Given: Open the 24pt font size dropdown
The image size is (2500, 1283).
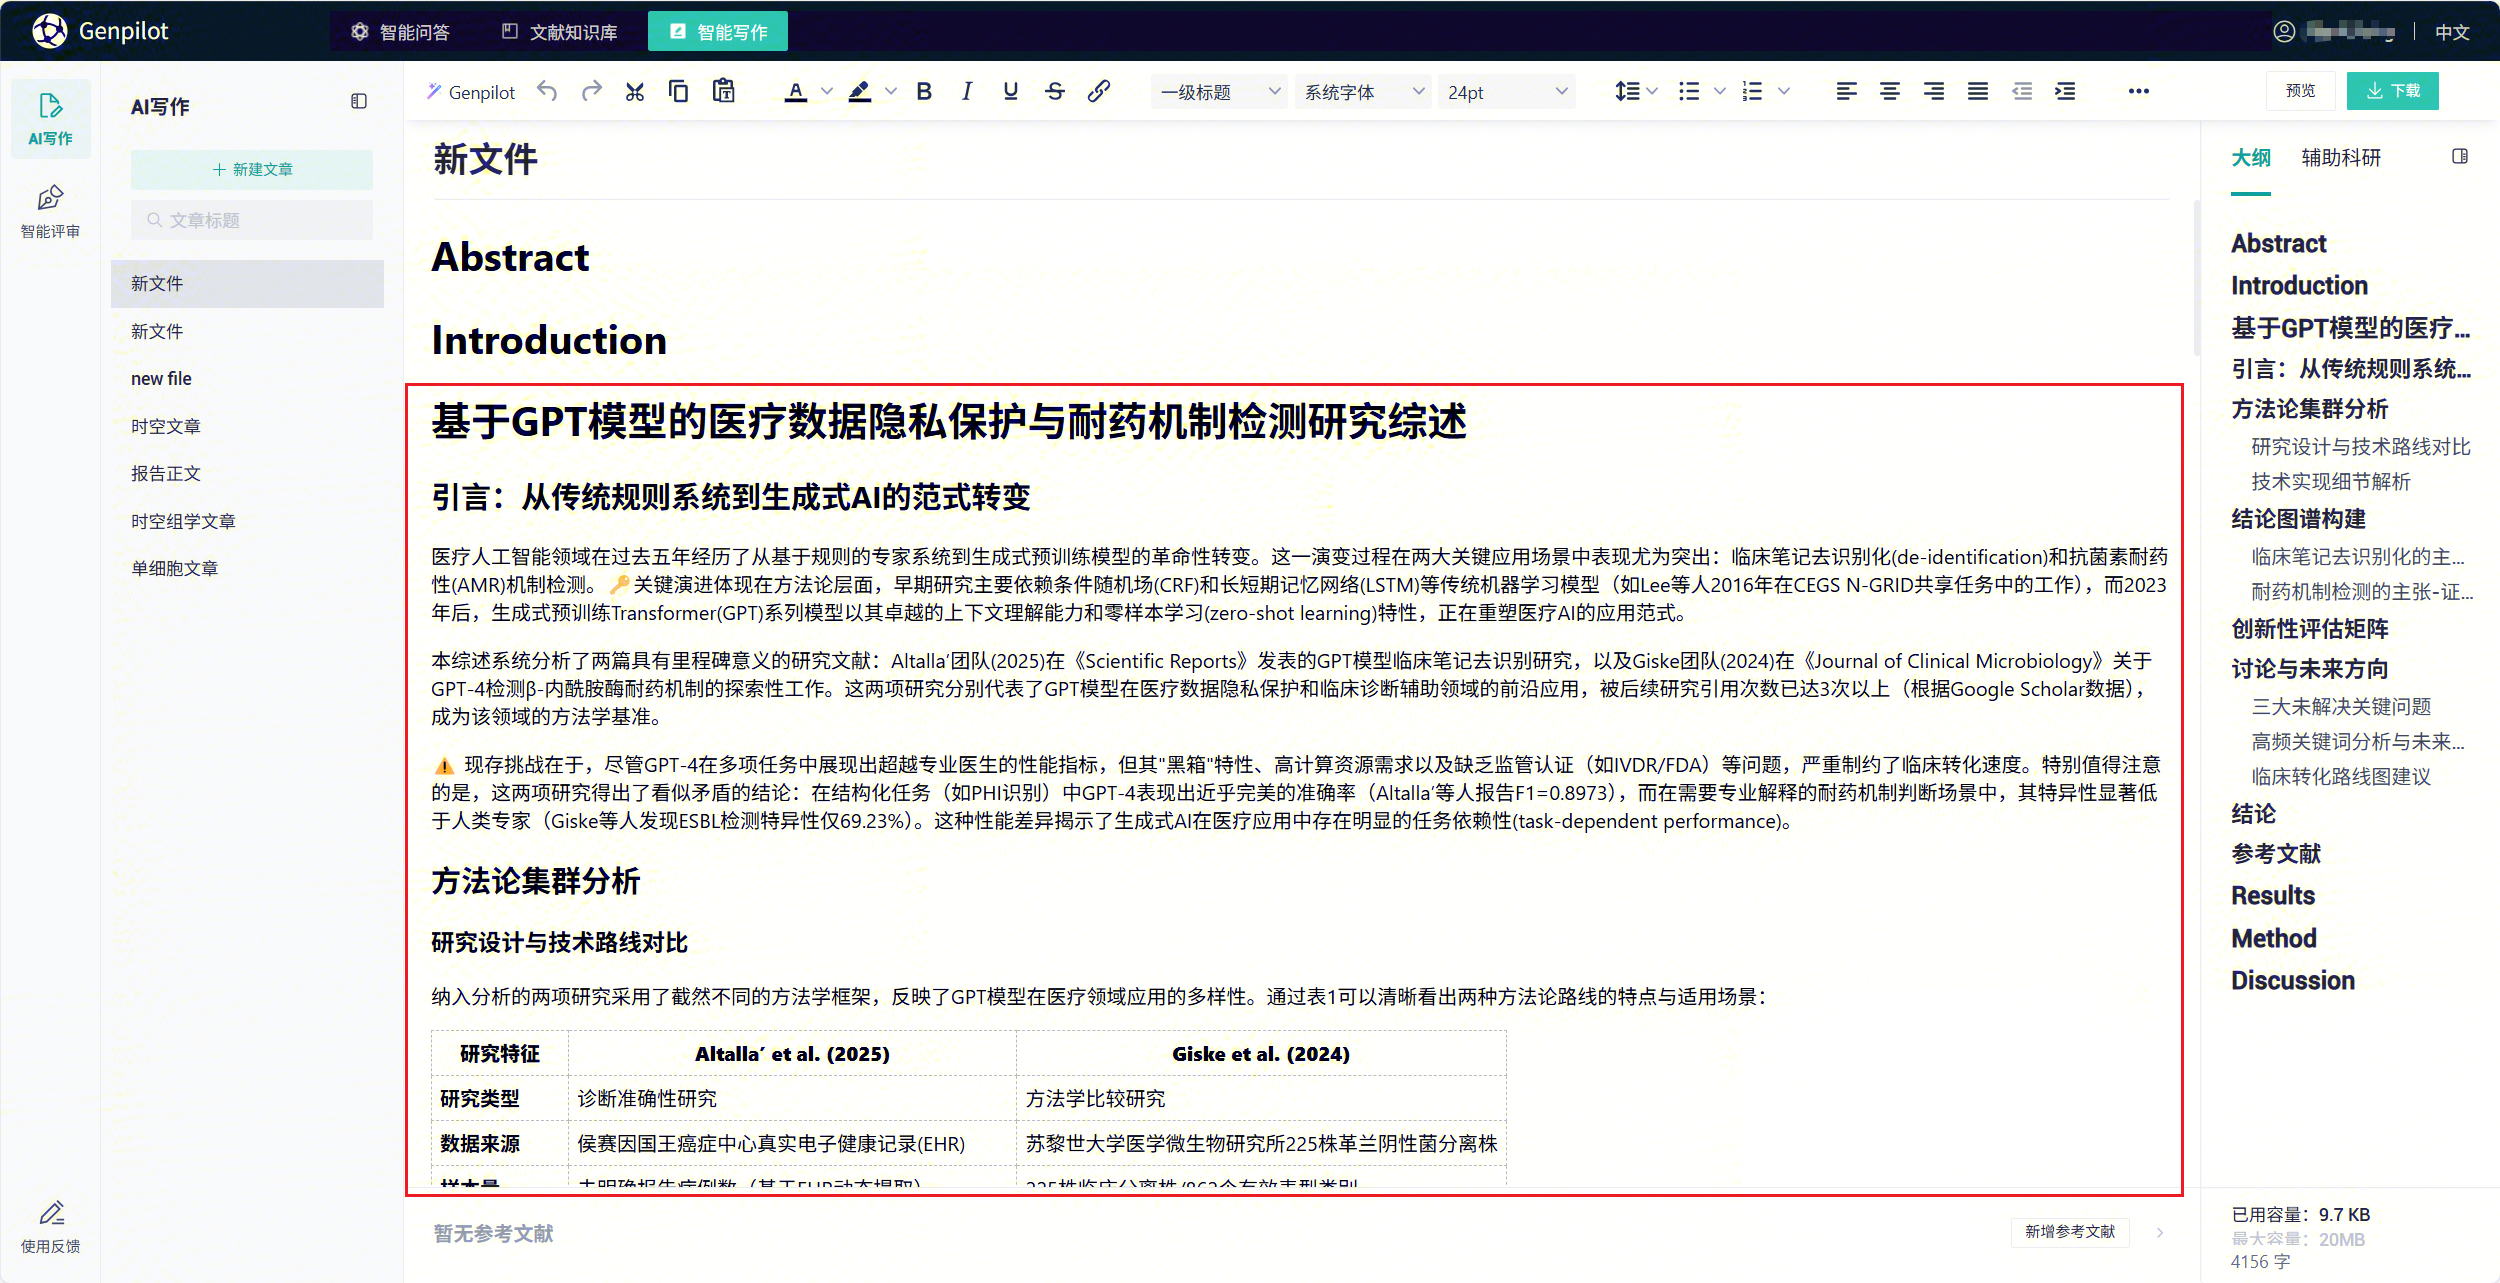Looking at the screenshot, I should tap(1506, 92).
